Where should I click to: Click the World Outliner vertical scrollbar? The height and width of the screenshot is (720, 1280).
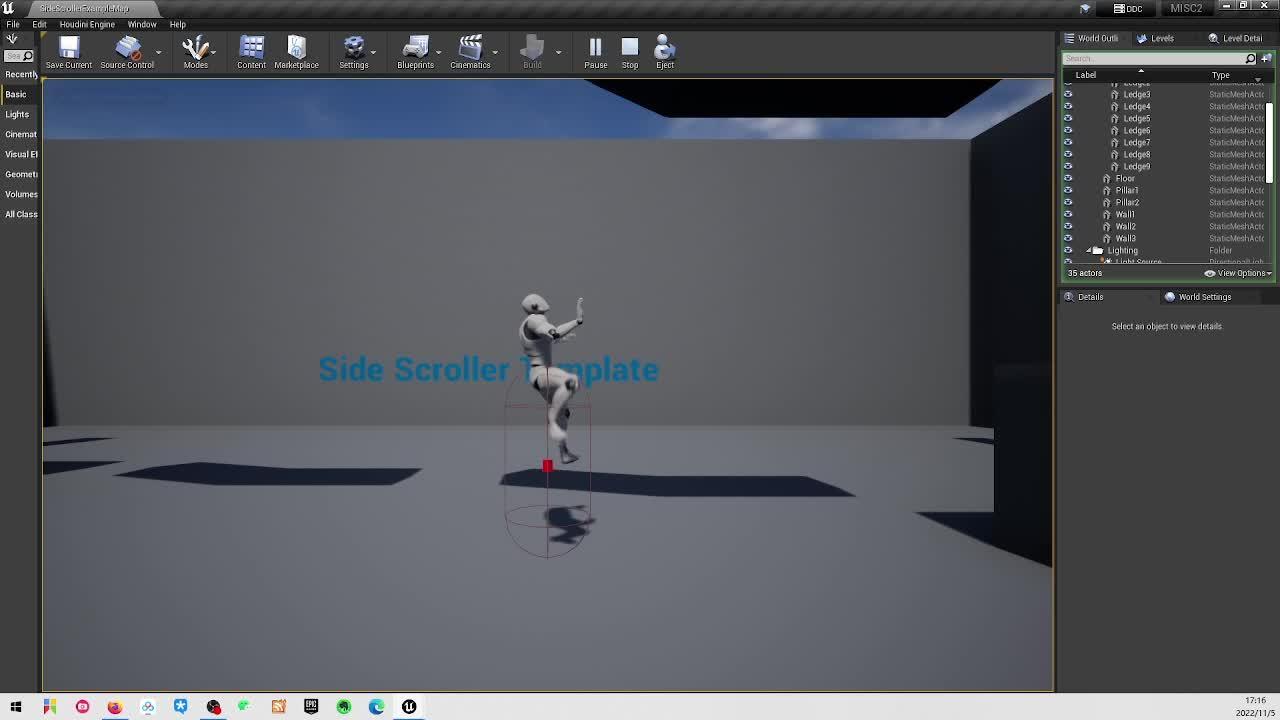(1270, 142)
